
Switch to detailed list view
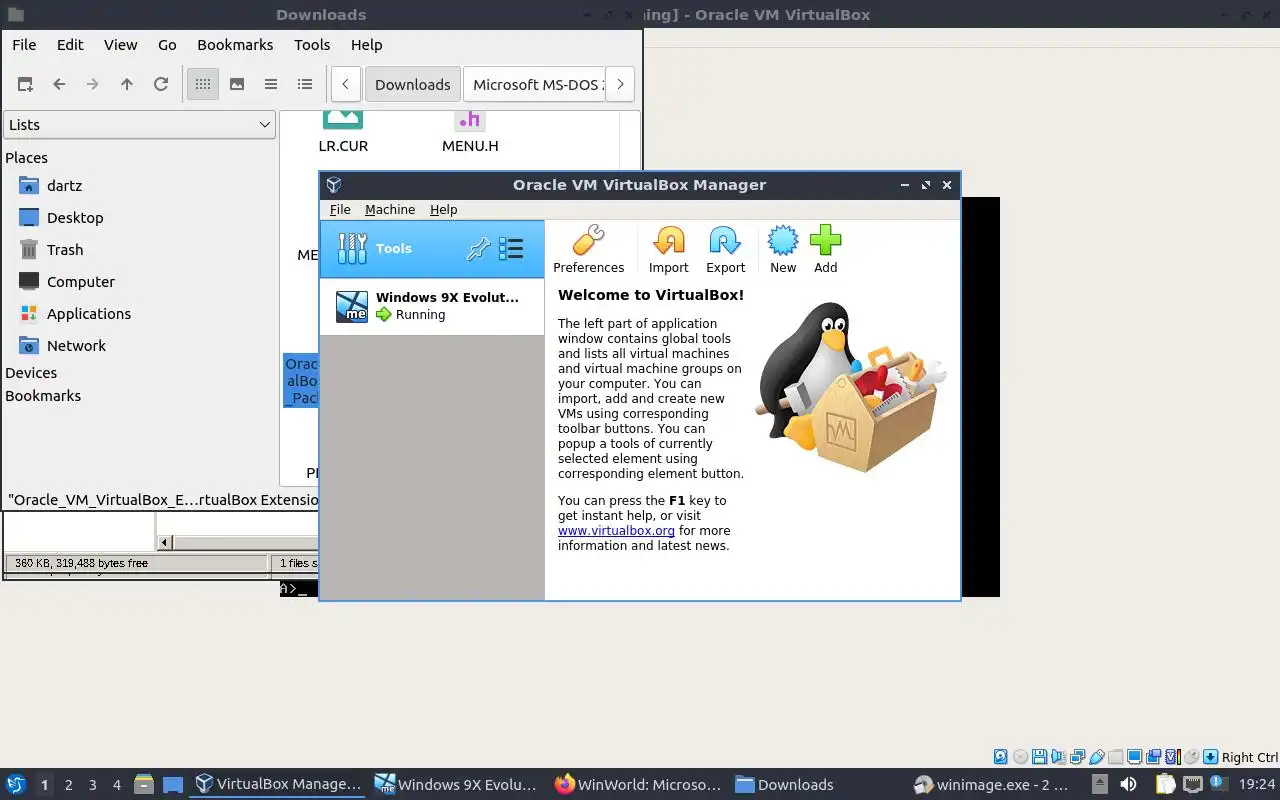pyautogui.click(x=305, y=85)
